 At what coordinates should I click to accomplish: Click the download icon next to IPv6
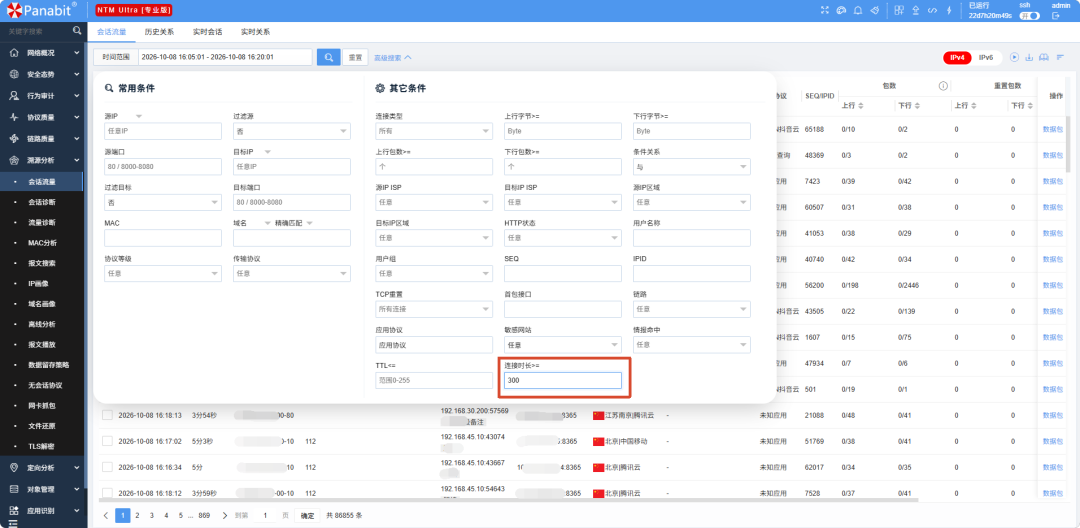coord(1029,57)
